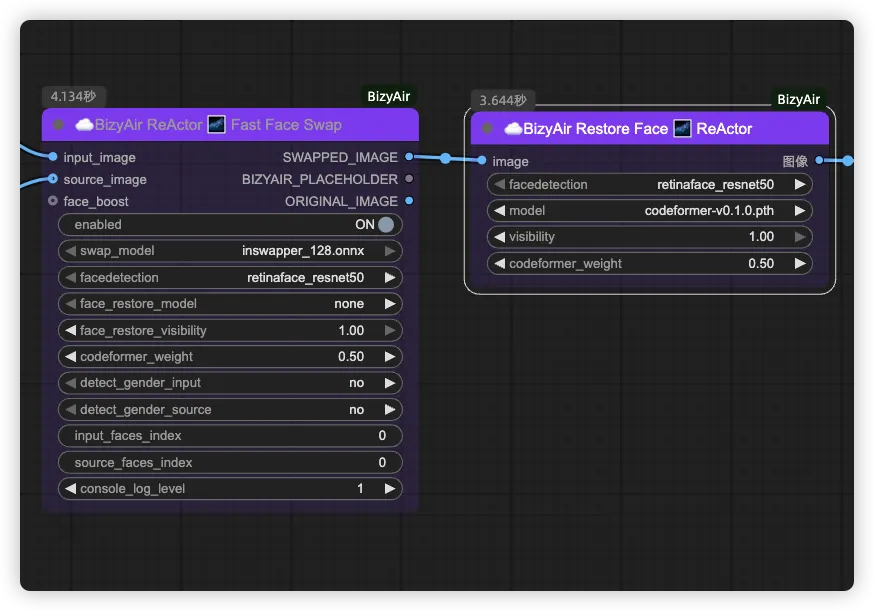Collapse the Fast Face Swap node using its gray dot
The height and width of the screenshot is (611, 874).
[x=58, y=125]
